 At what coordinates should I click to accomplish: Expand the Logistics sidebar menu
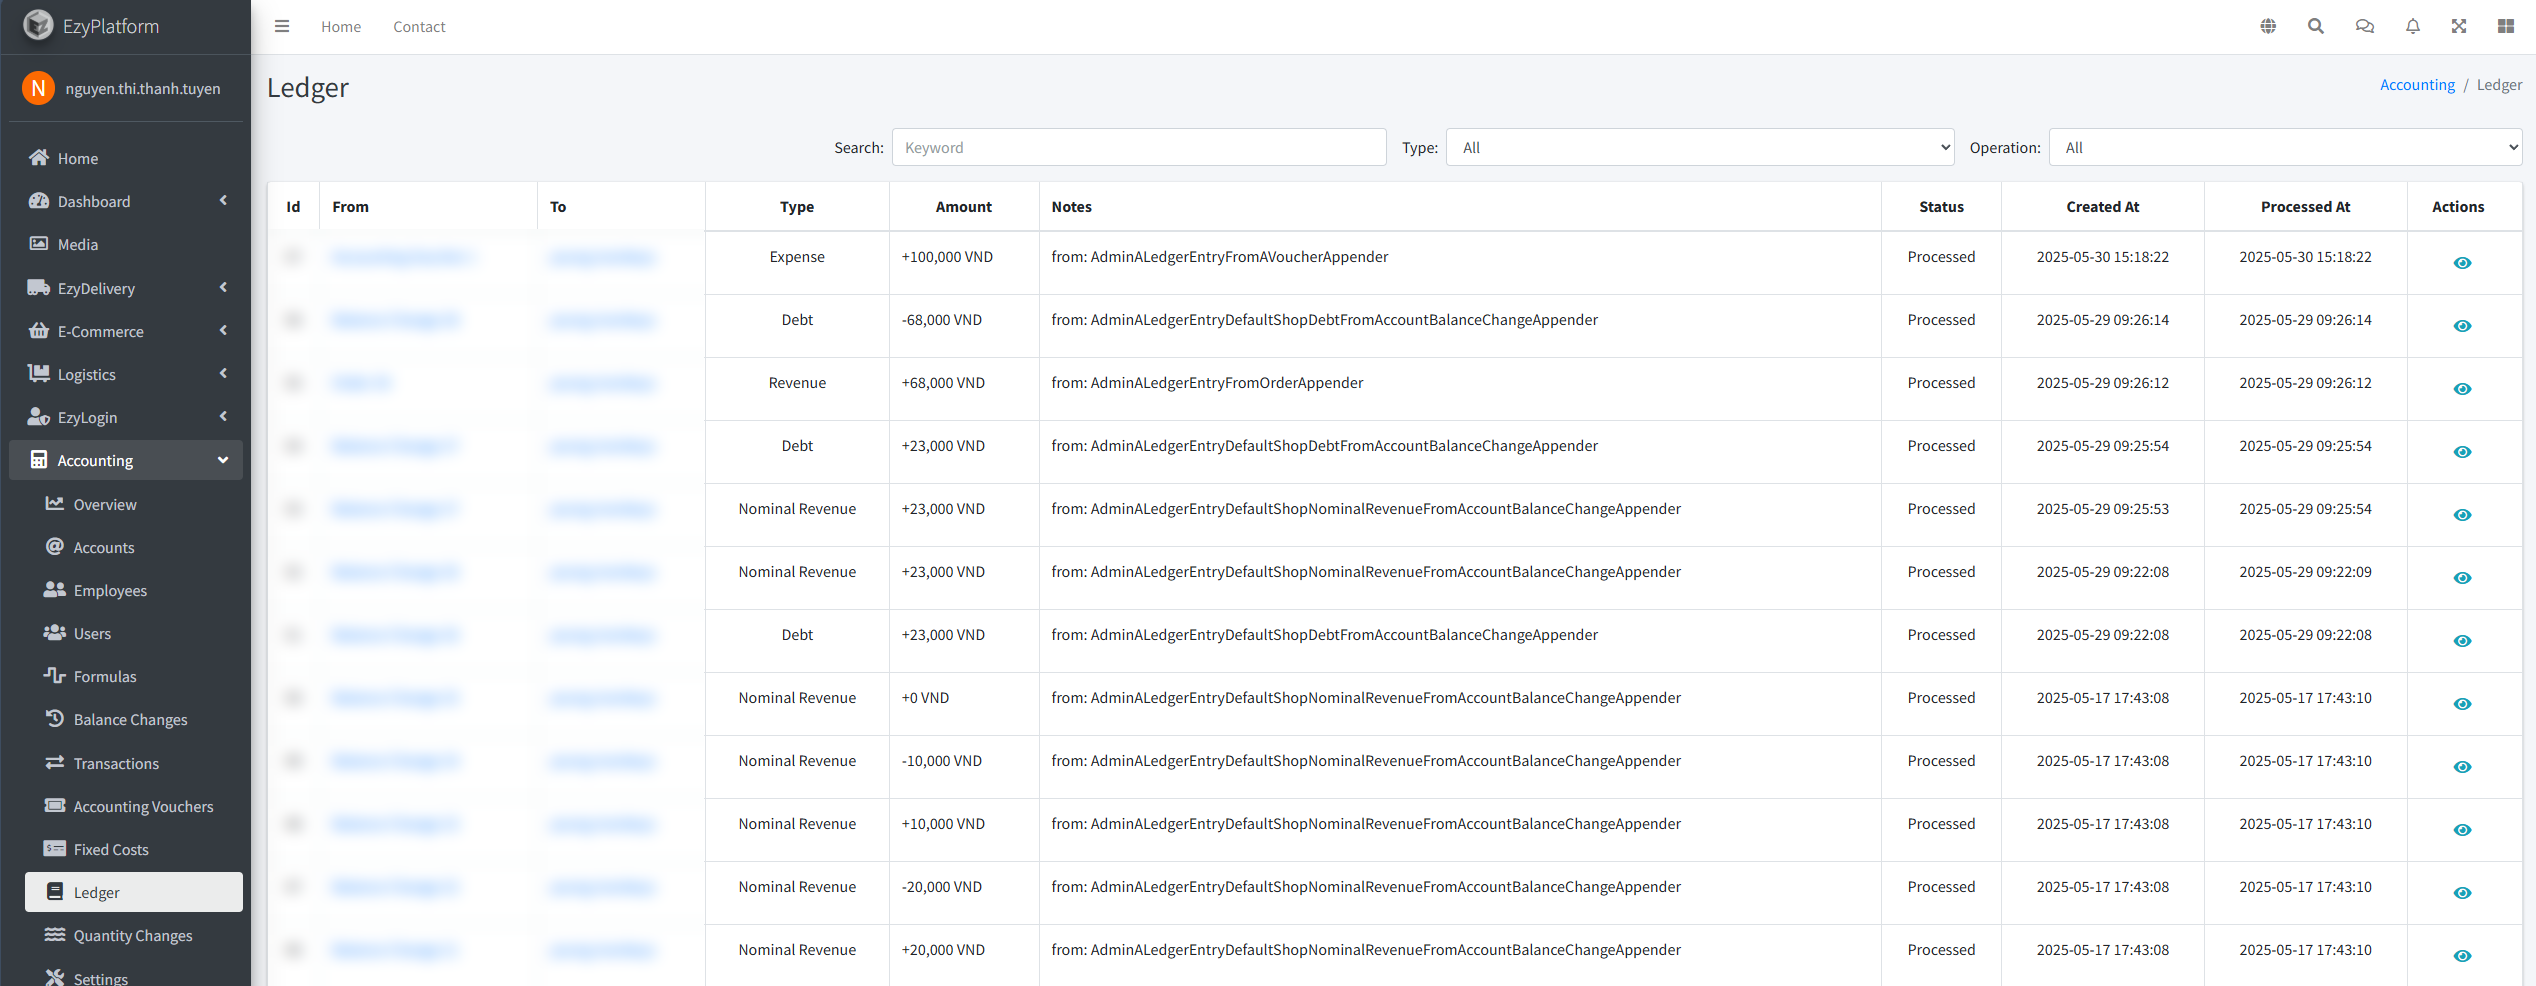click(x=126, y=374)
